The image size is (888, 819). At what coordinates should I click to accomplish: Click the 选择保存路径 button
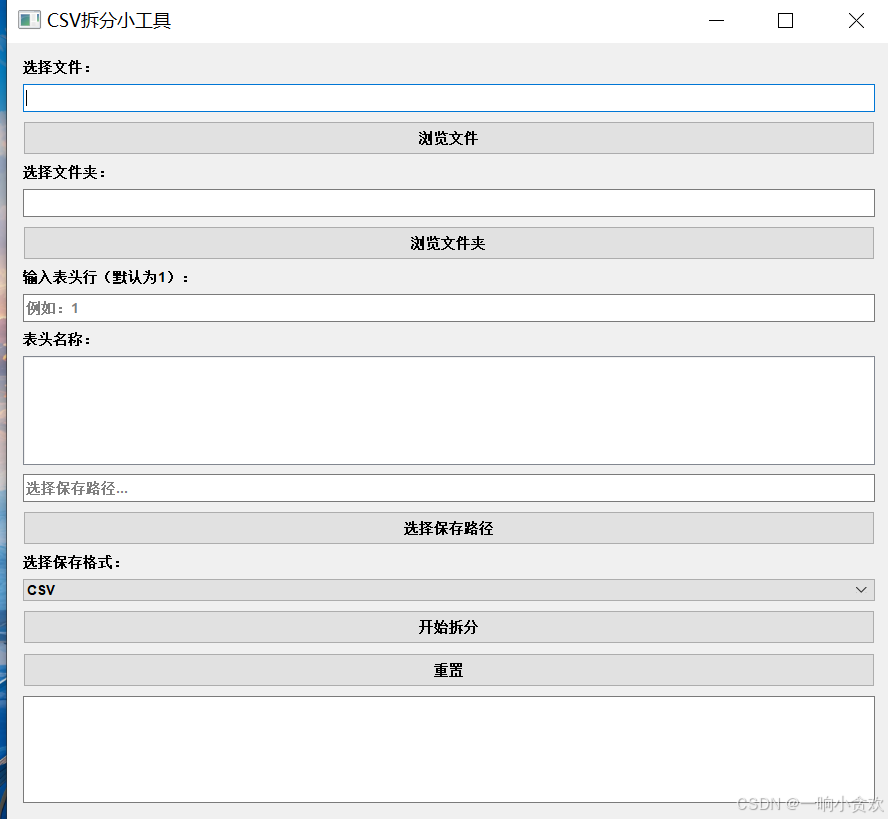[x=449, y=528]
